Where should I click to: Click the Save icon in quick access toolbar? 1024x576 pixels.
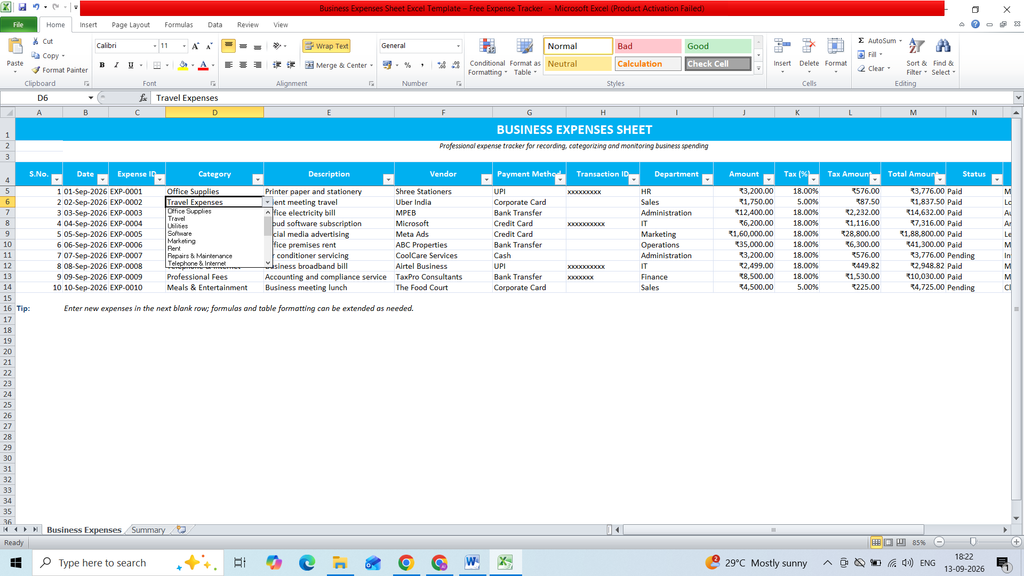(x=22, y=8)
